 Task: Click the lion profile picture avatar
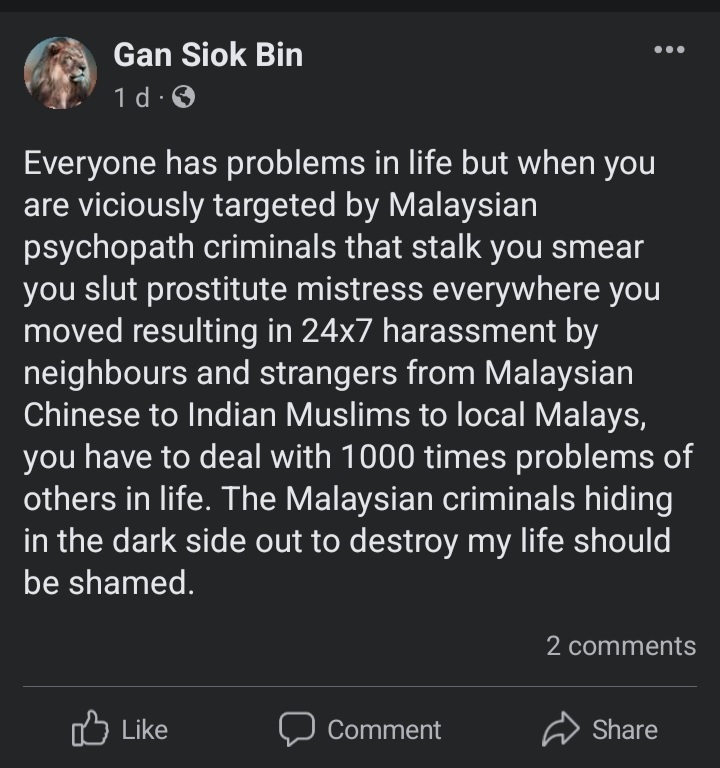tap(60, 72)
